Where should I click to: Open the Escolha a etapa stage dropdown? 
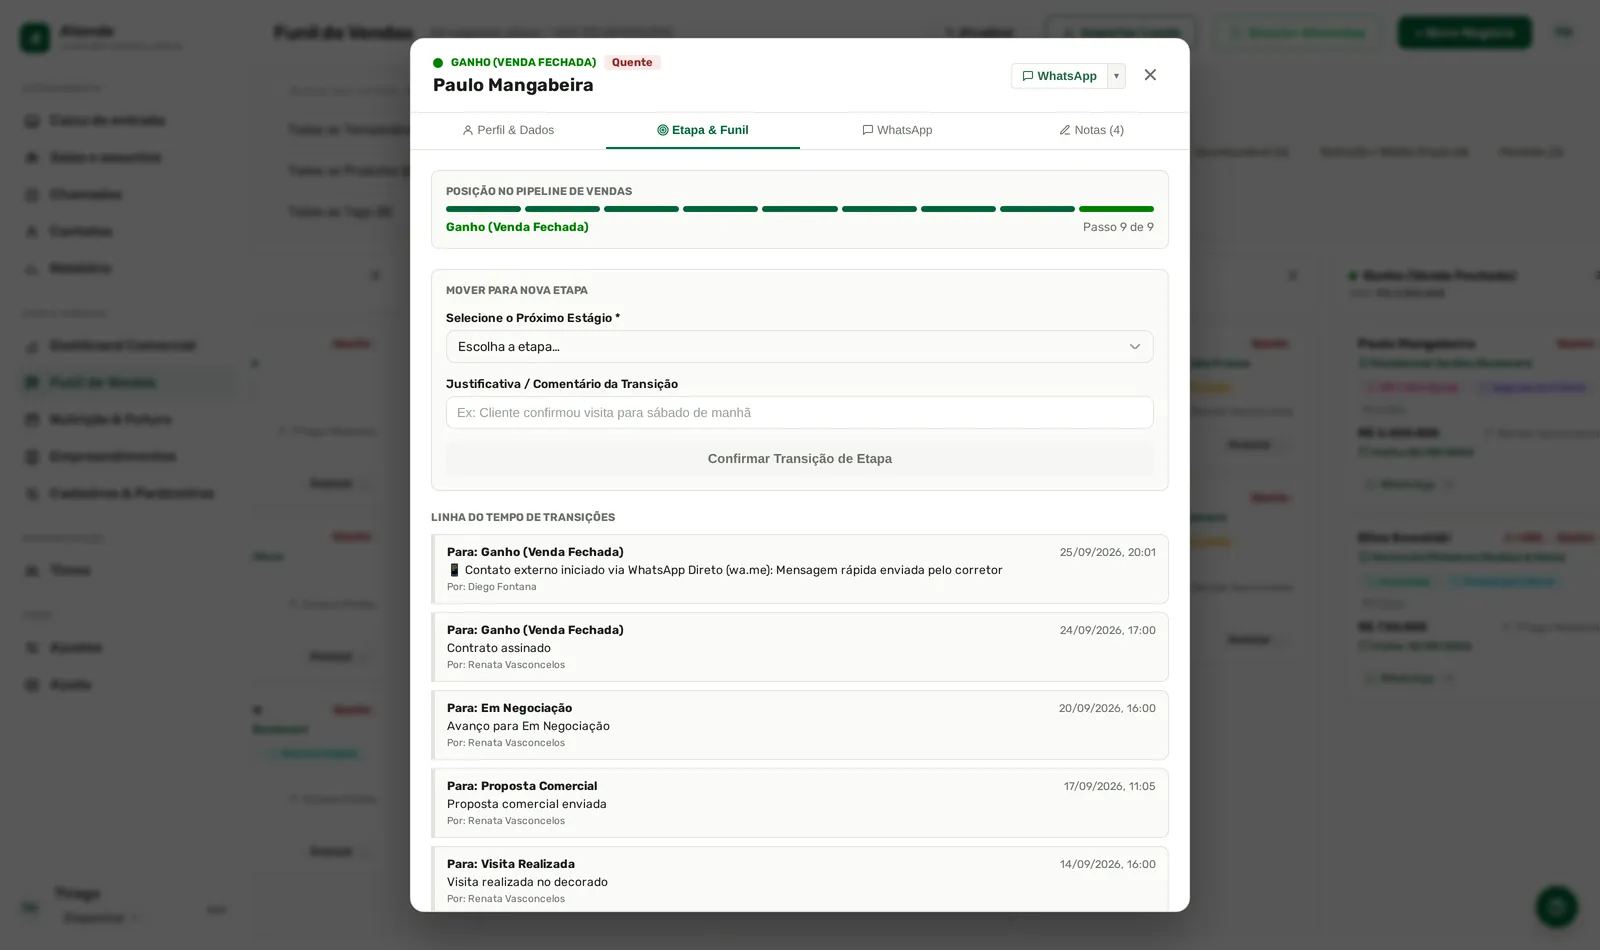[x=800, y=347]
